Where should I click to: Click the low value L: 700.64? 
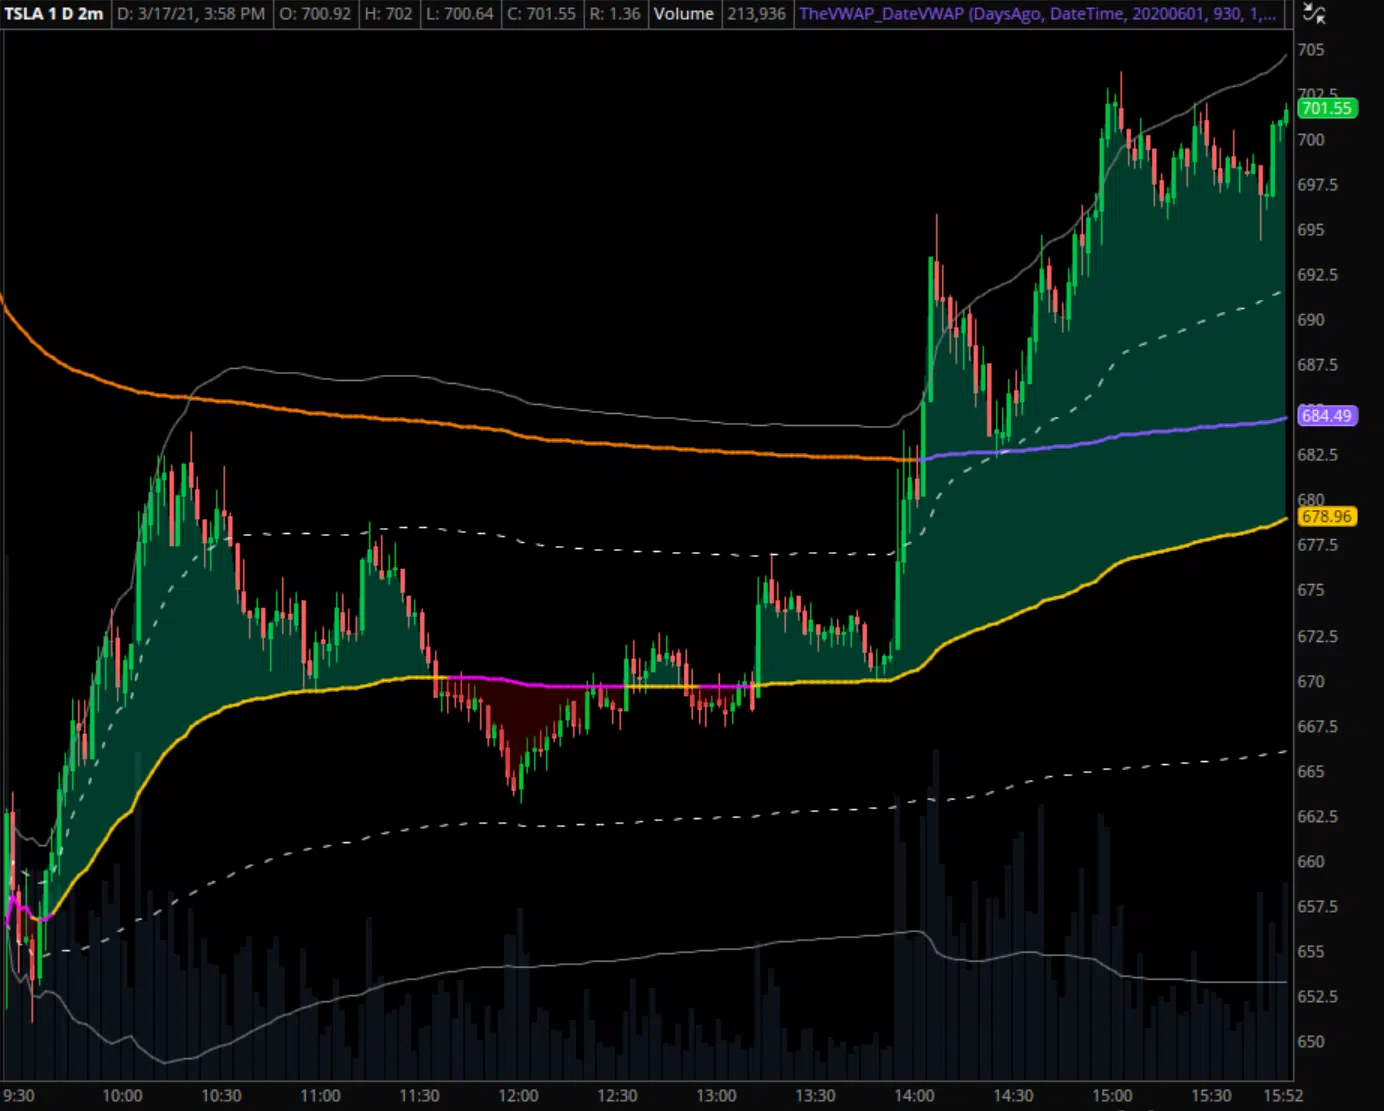(x=460, y=14)
